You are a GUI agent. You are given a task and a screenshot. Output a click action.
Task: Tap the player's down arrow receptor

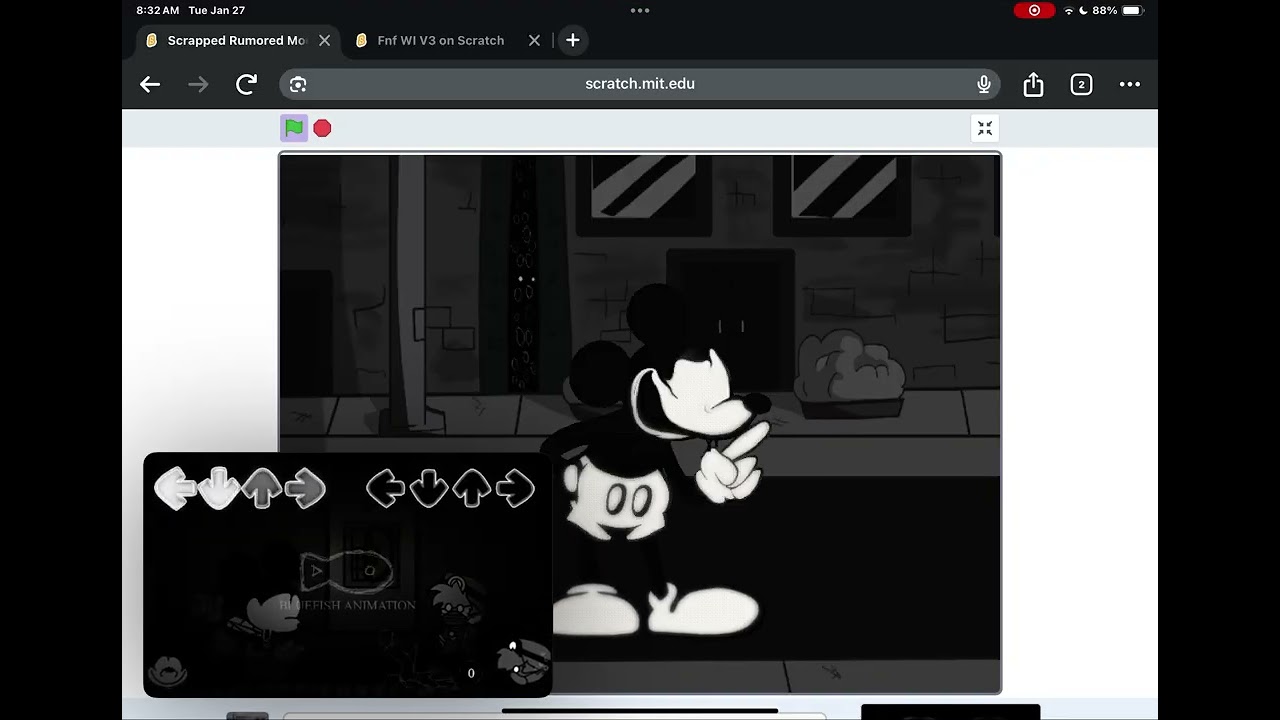pos(429,489)
